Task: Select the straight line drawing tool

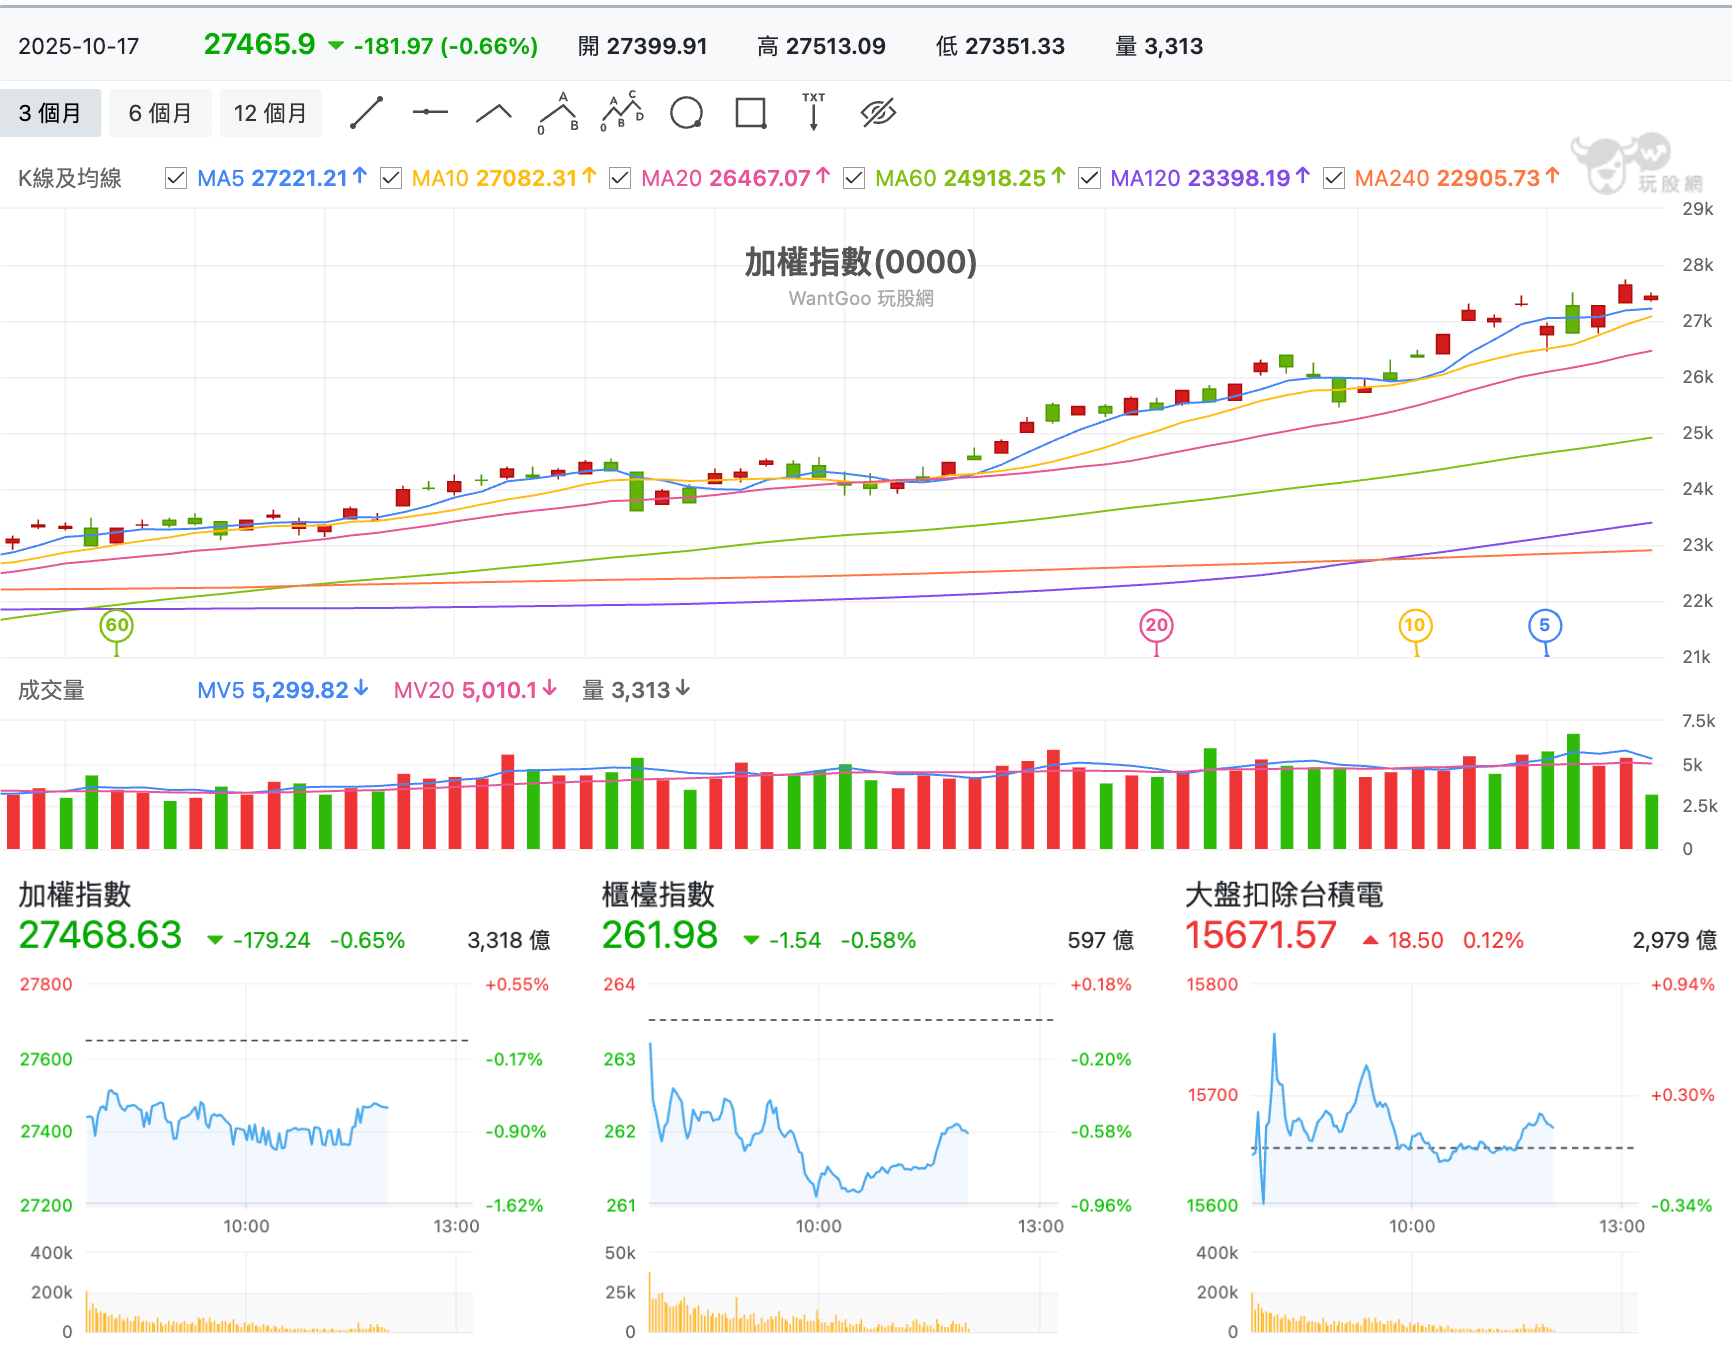Action: 367,113
